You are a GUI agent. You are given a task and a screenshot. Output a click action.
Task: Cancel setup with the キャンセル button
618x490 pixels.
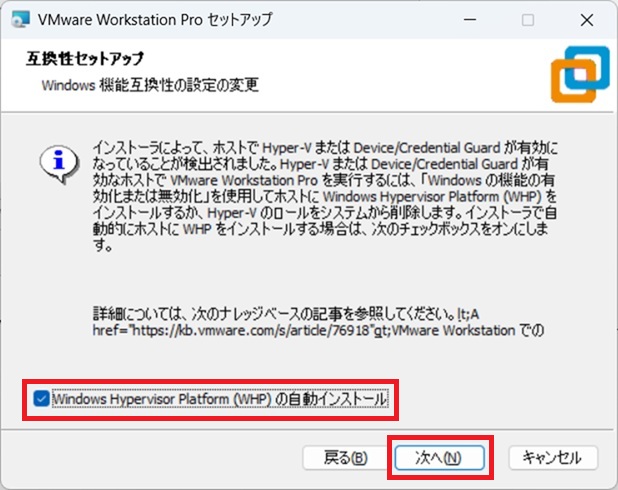(553, 458)
